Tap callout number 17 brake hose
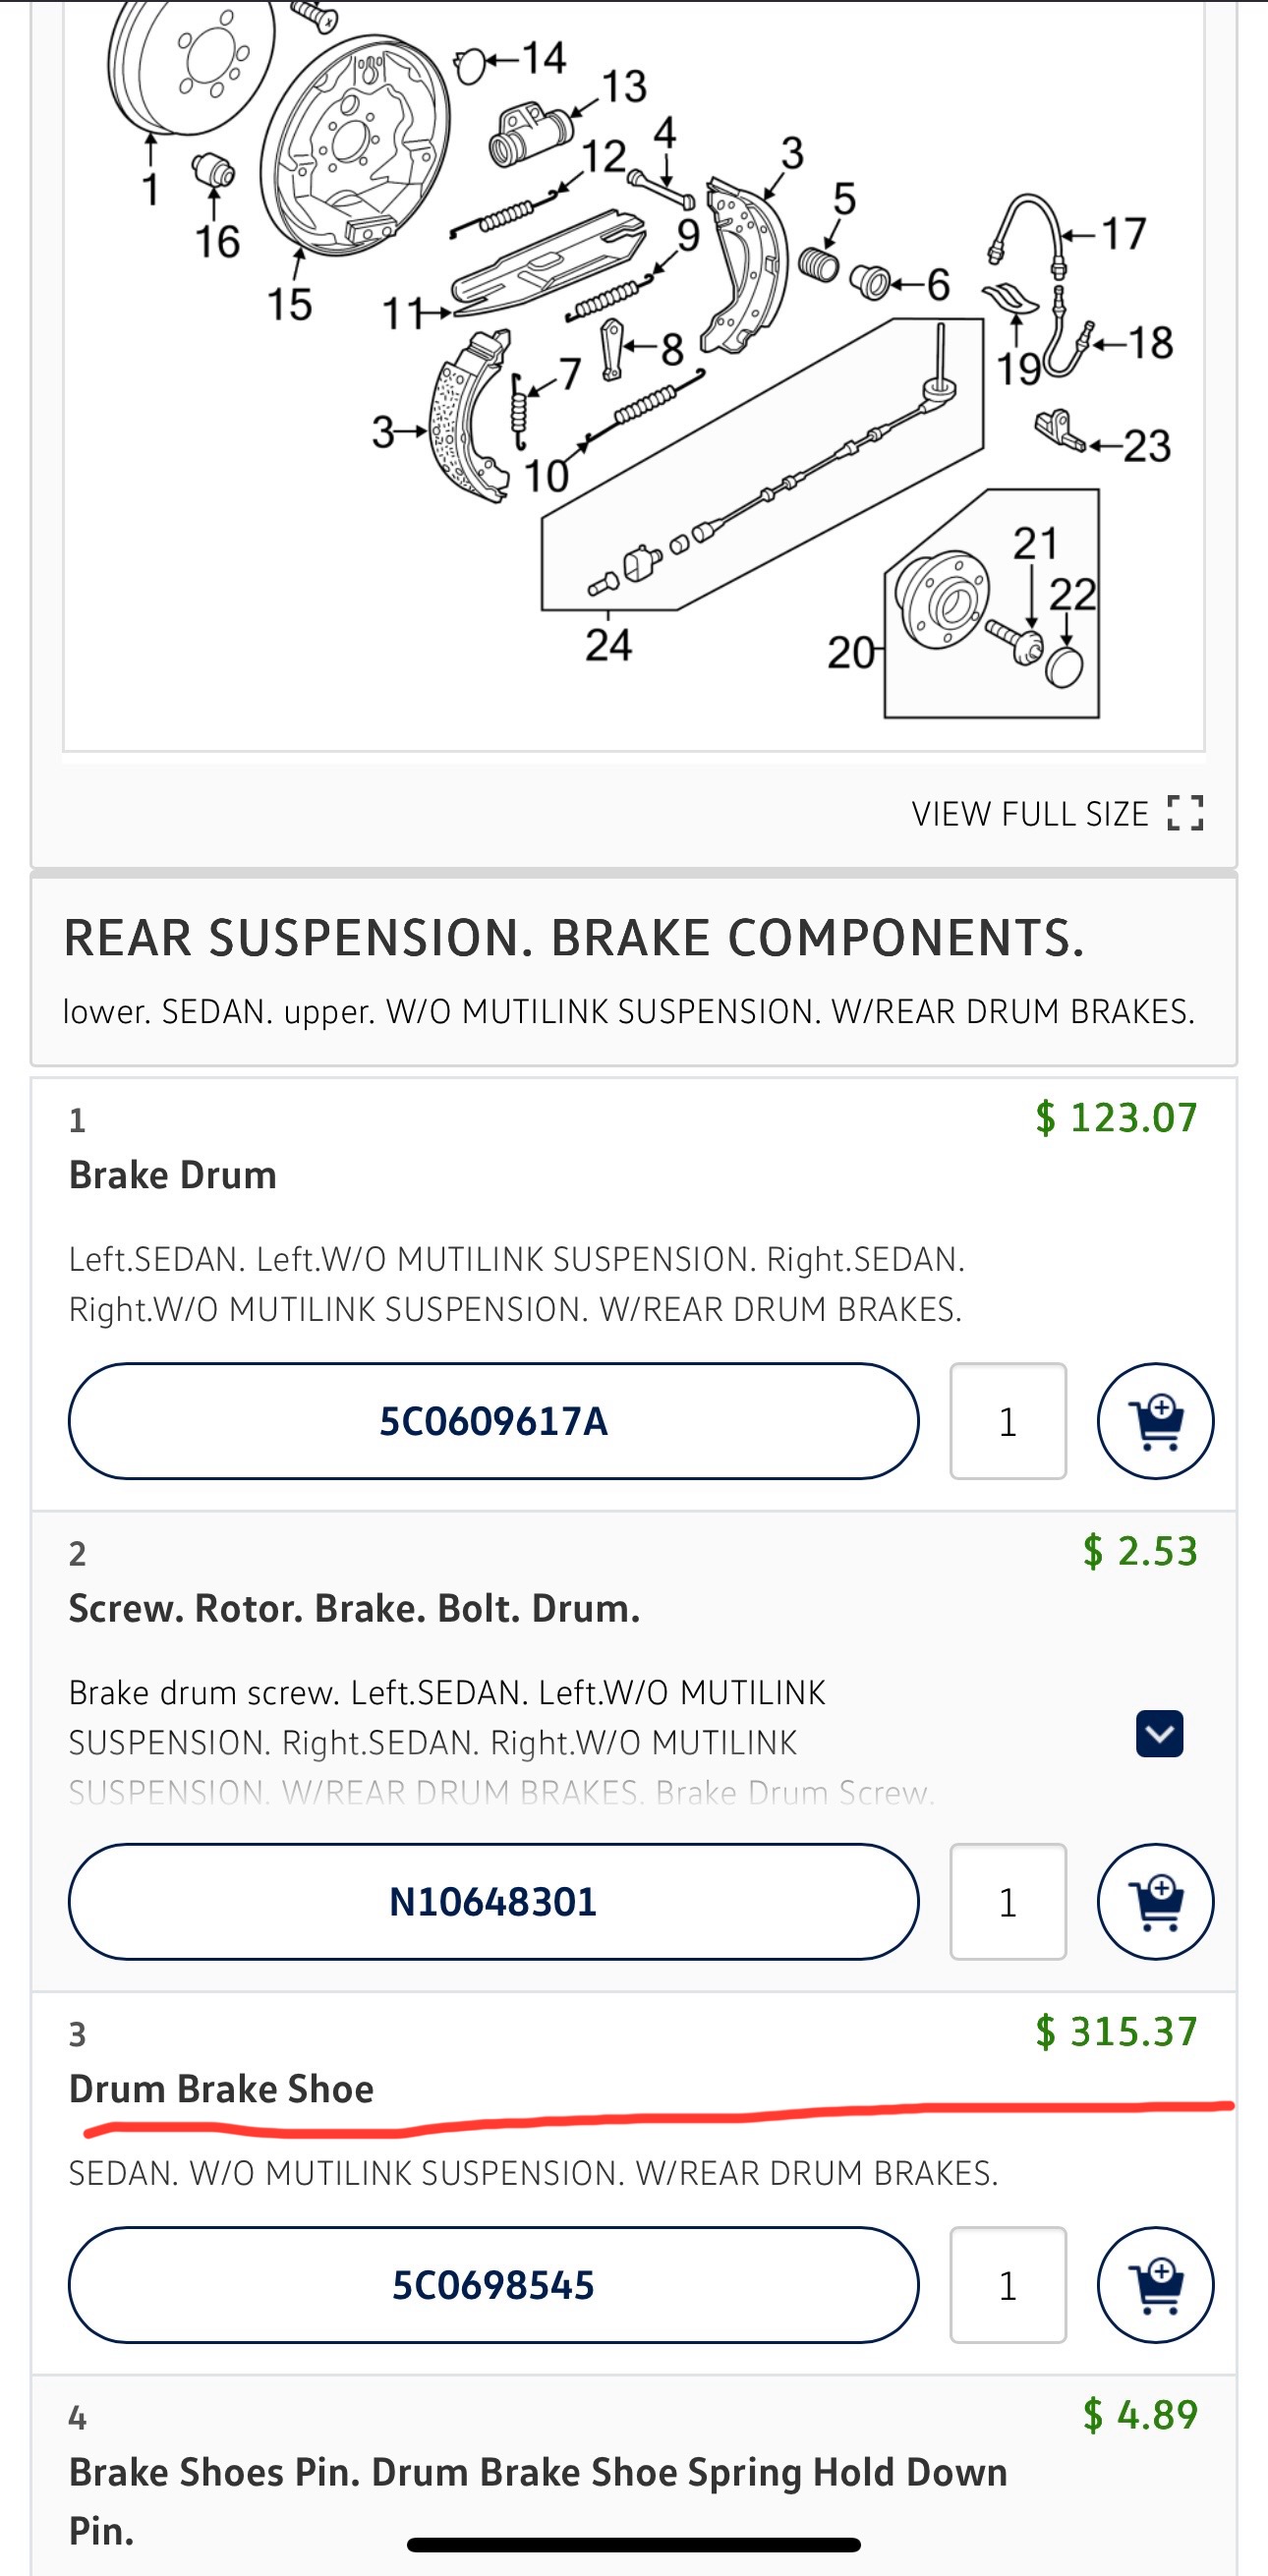This screenshot has width=1268, height=2576. [1124, 234]
